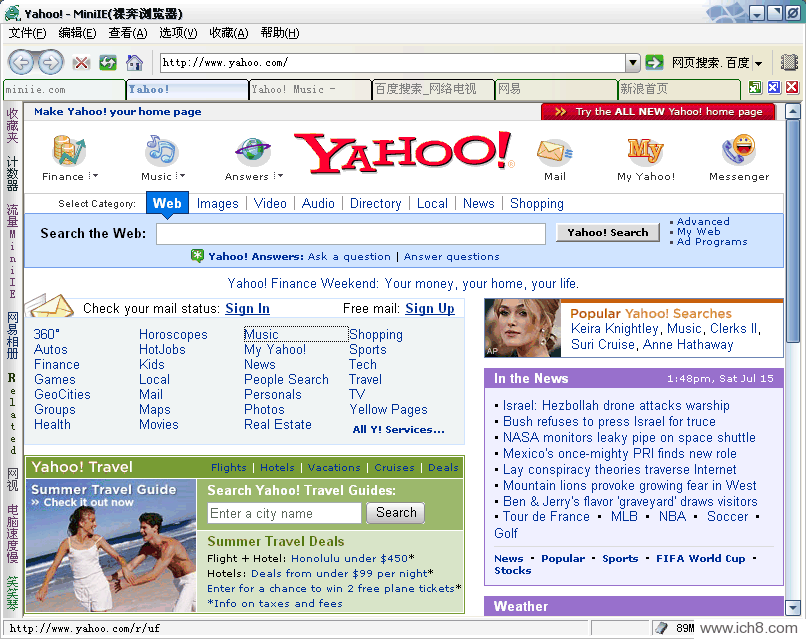The width and height of the screenshot is (806, 639).
Task: Select the Shopping search category
Action: point(537,204)
